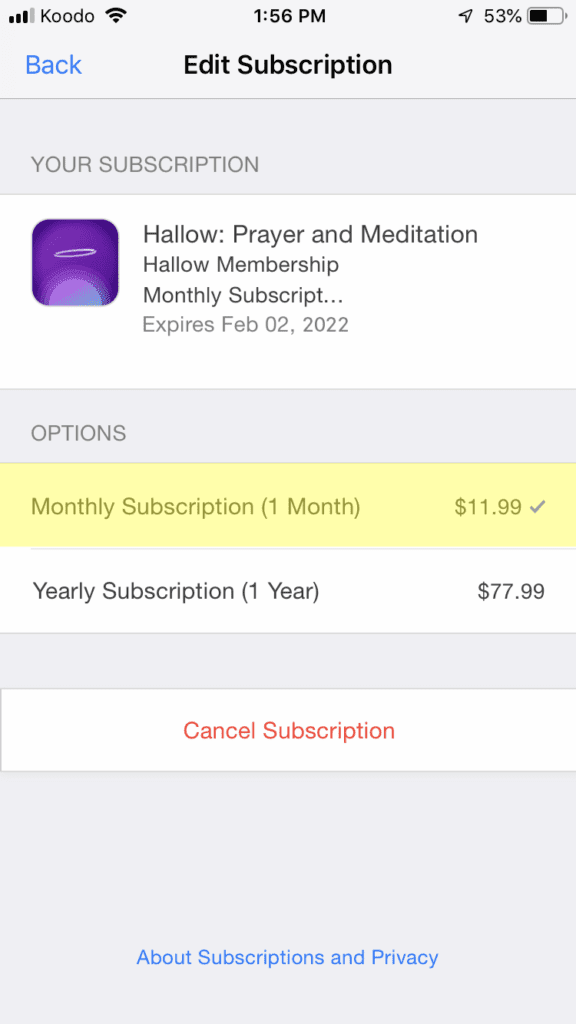Screen dimensions: 576x1024
Task: Expand the truncated Monthly Subscript... text
Action: click(x=240, y=294)
